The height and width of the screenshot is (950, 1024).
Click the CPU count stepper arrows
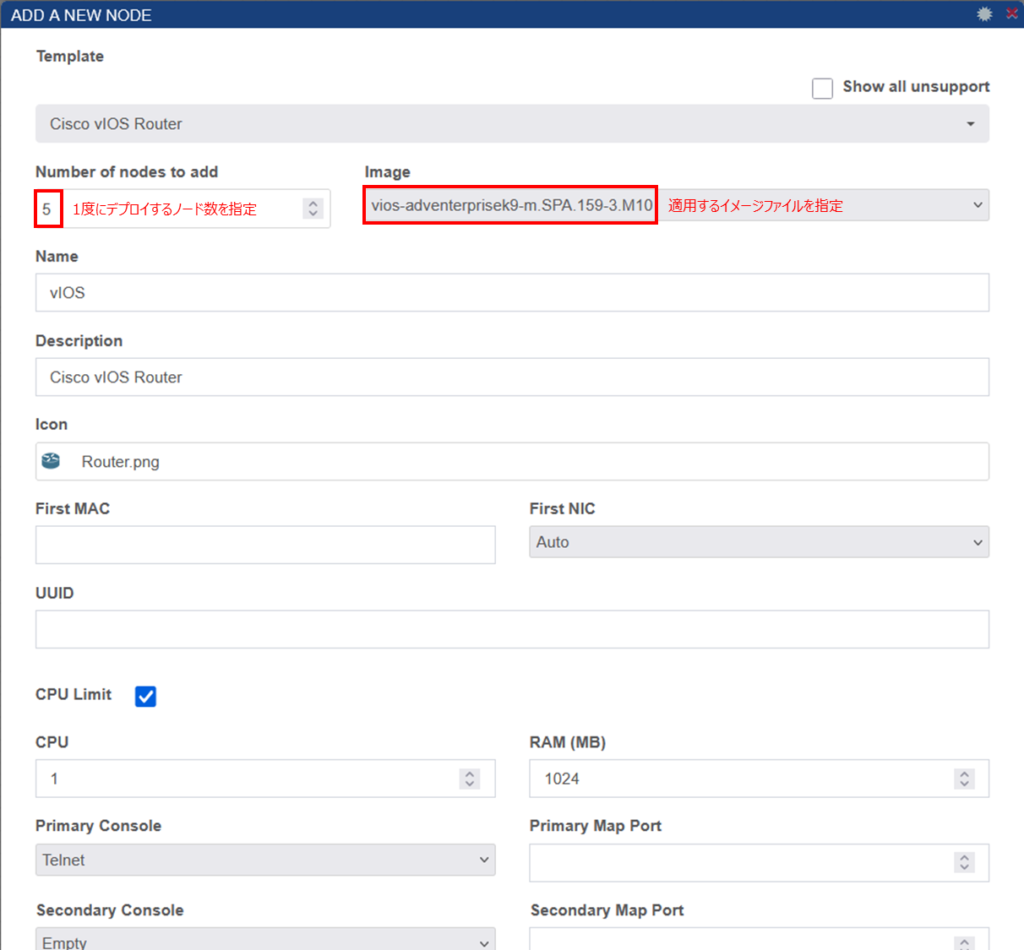468,778
